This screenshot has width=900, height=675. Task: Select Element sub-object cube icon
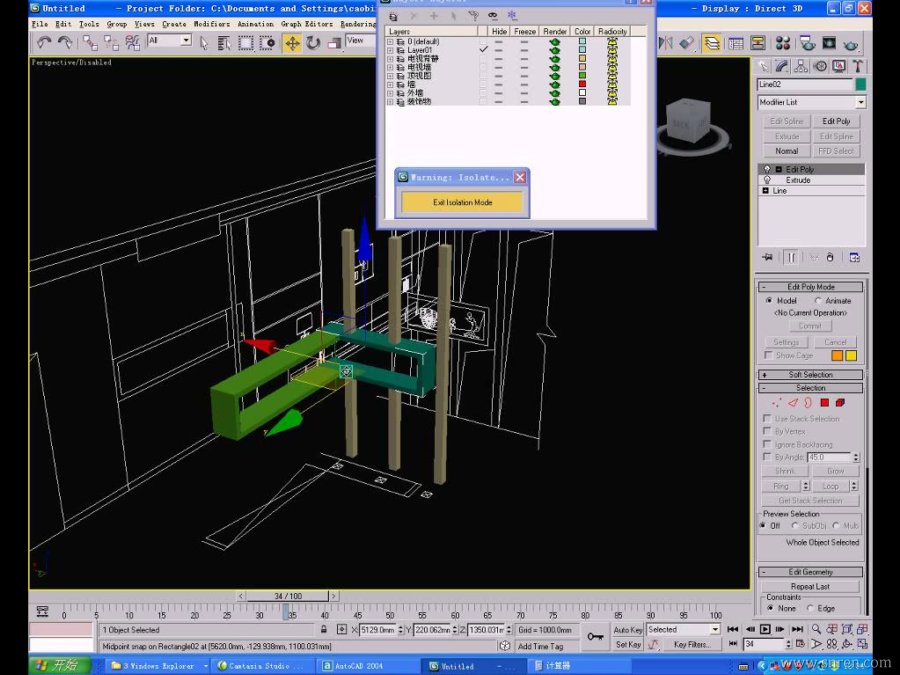(840, 403)
